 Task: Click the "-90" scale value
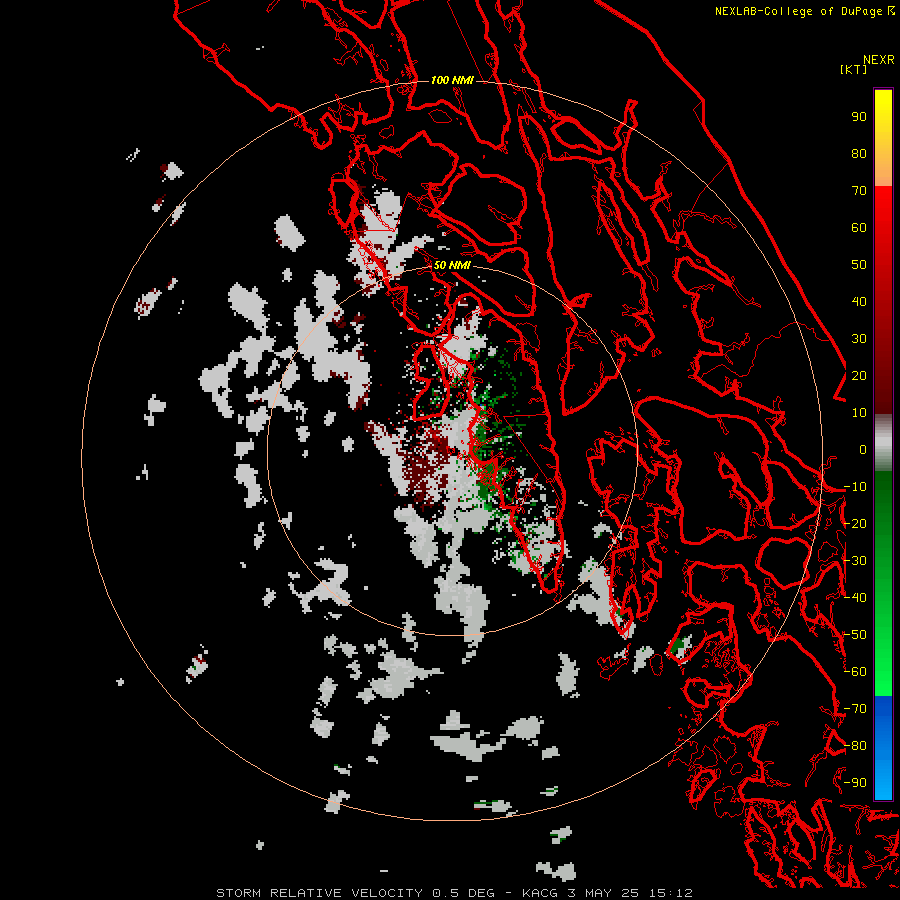point(855,783)
